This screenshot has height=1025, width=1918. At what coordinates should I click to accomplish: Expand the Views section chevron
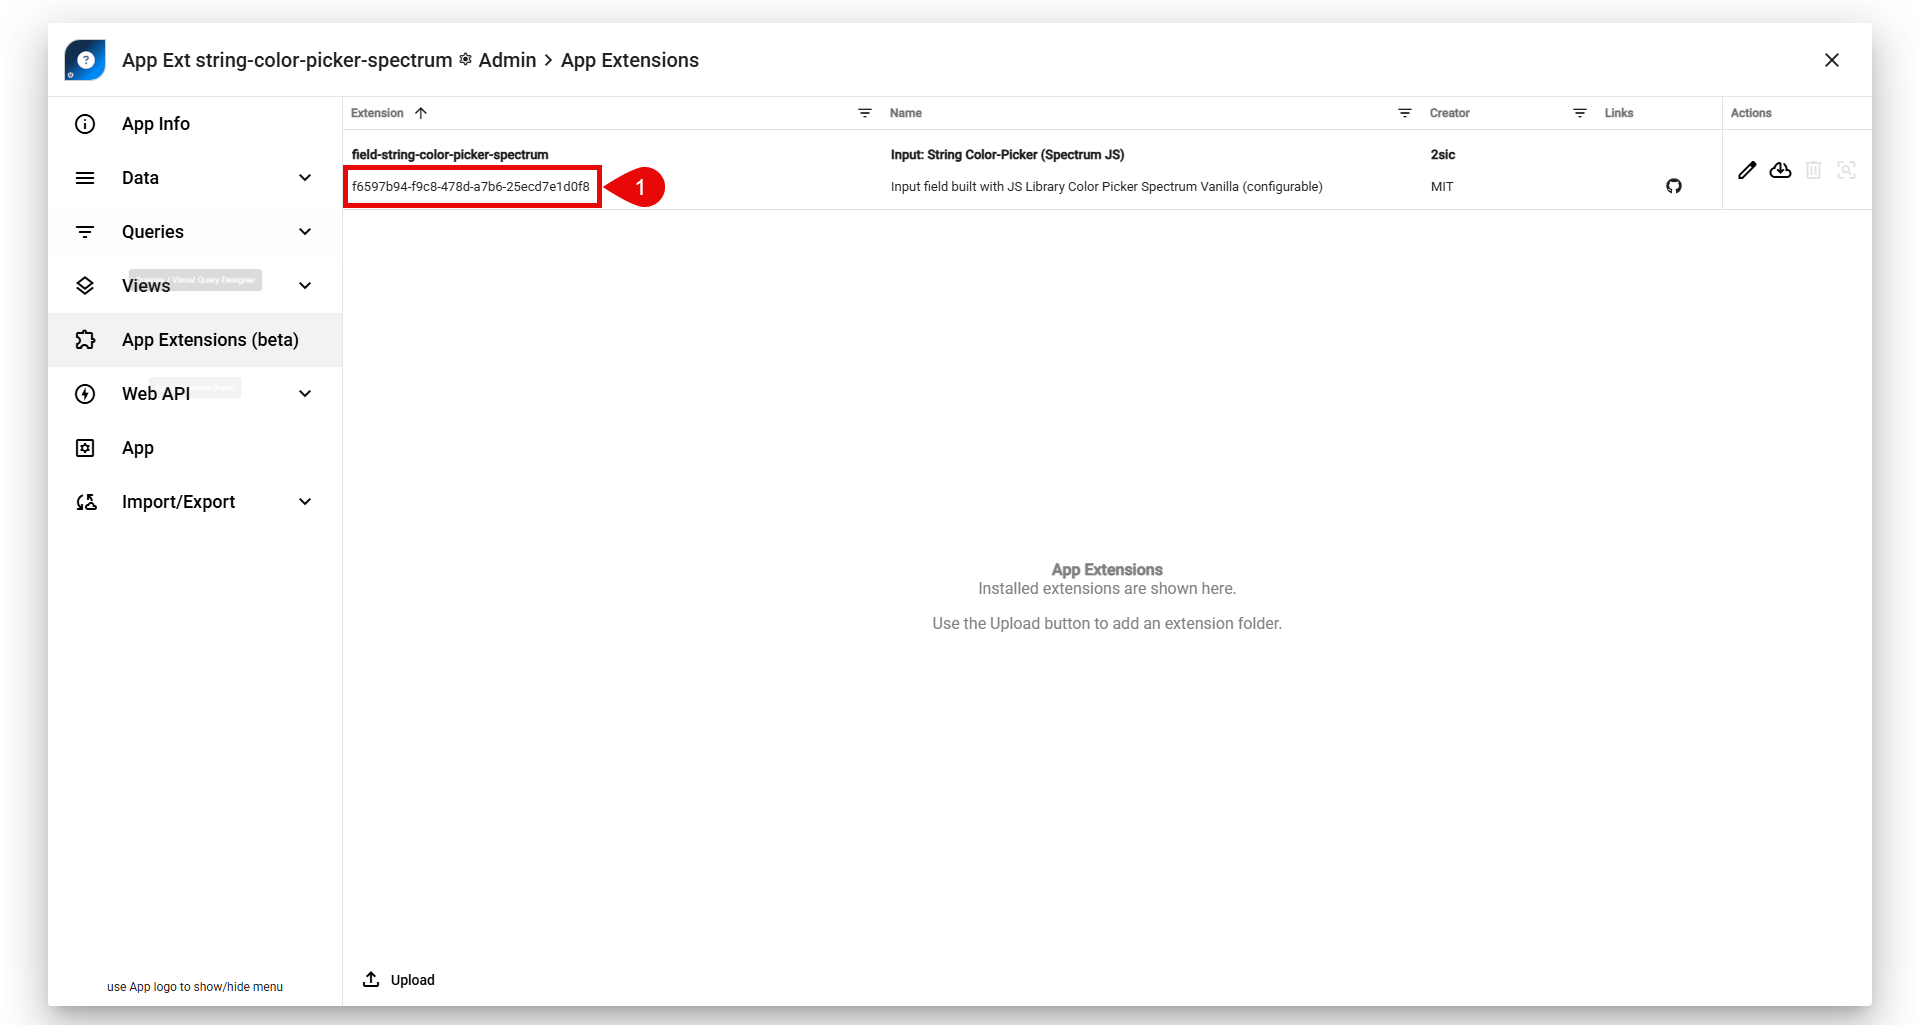point(305,286)
